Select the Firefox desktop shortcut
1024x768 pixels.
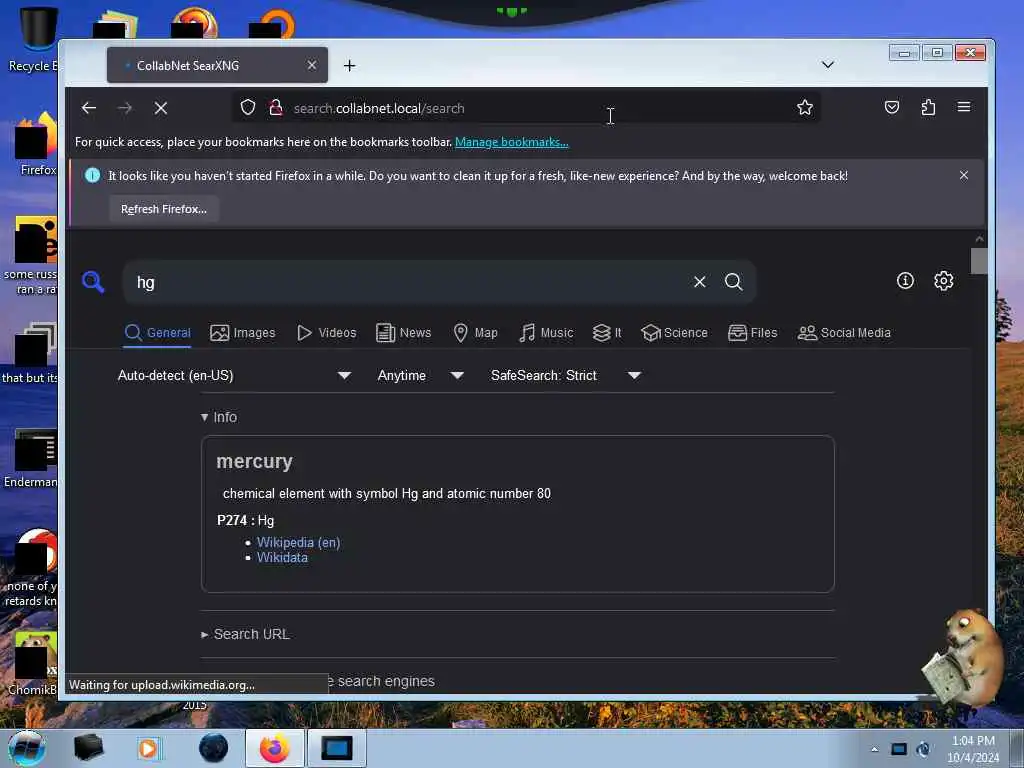36,144
